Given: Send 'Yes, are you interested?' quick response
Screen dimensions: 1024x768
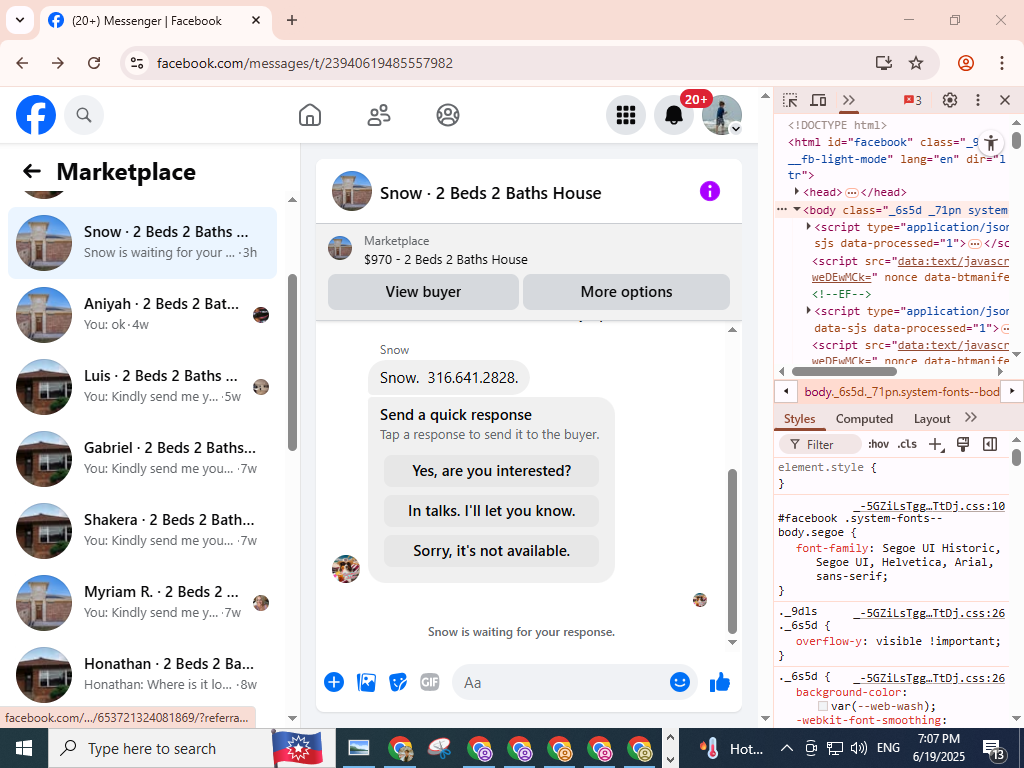Looking at the screenshot, I should pos(491,471).
